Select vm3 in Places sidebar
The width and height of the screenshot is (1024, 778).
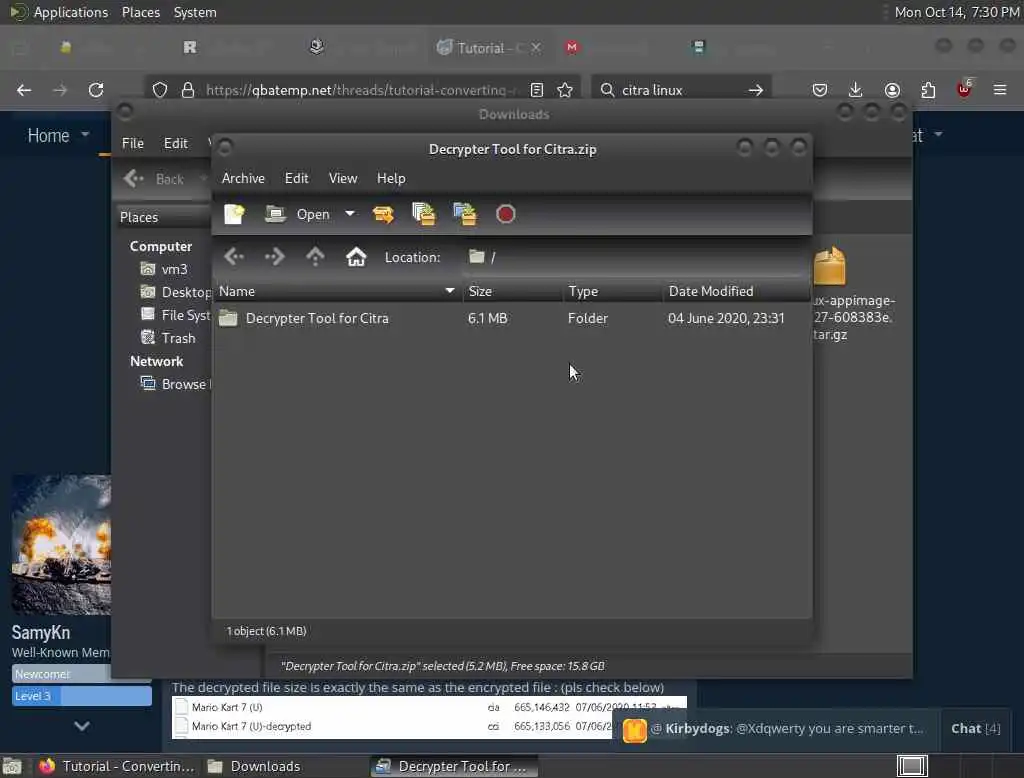(x=165, y=269)
